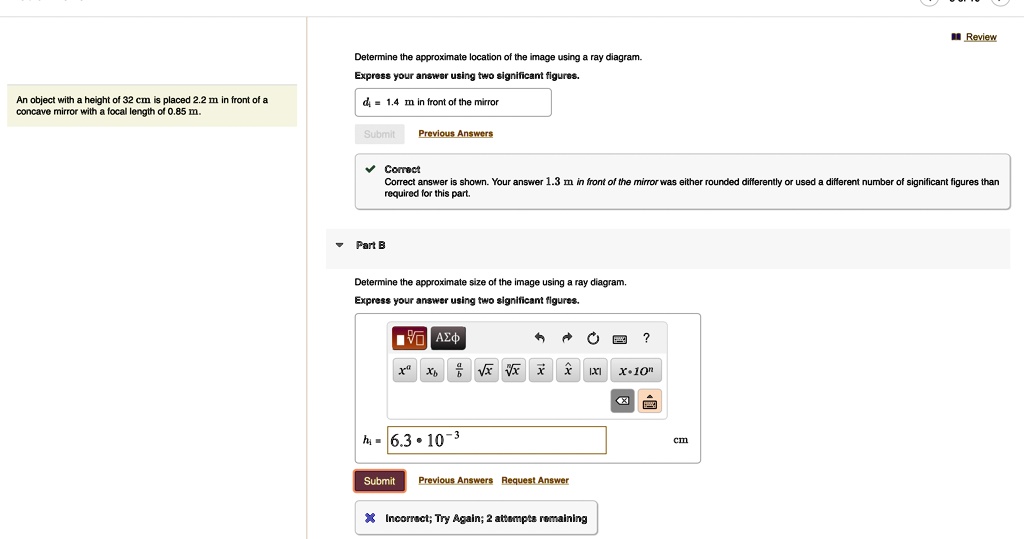Insert a fraction template

[459, 371]
